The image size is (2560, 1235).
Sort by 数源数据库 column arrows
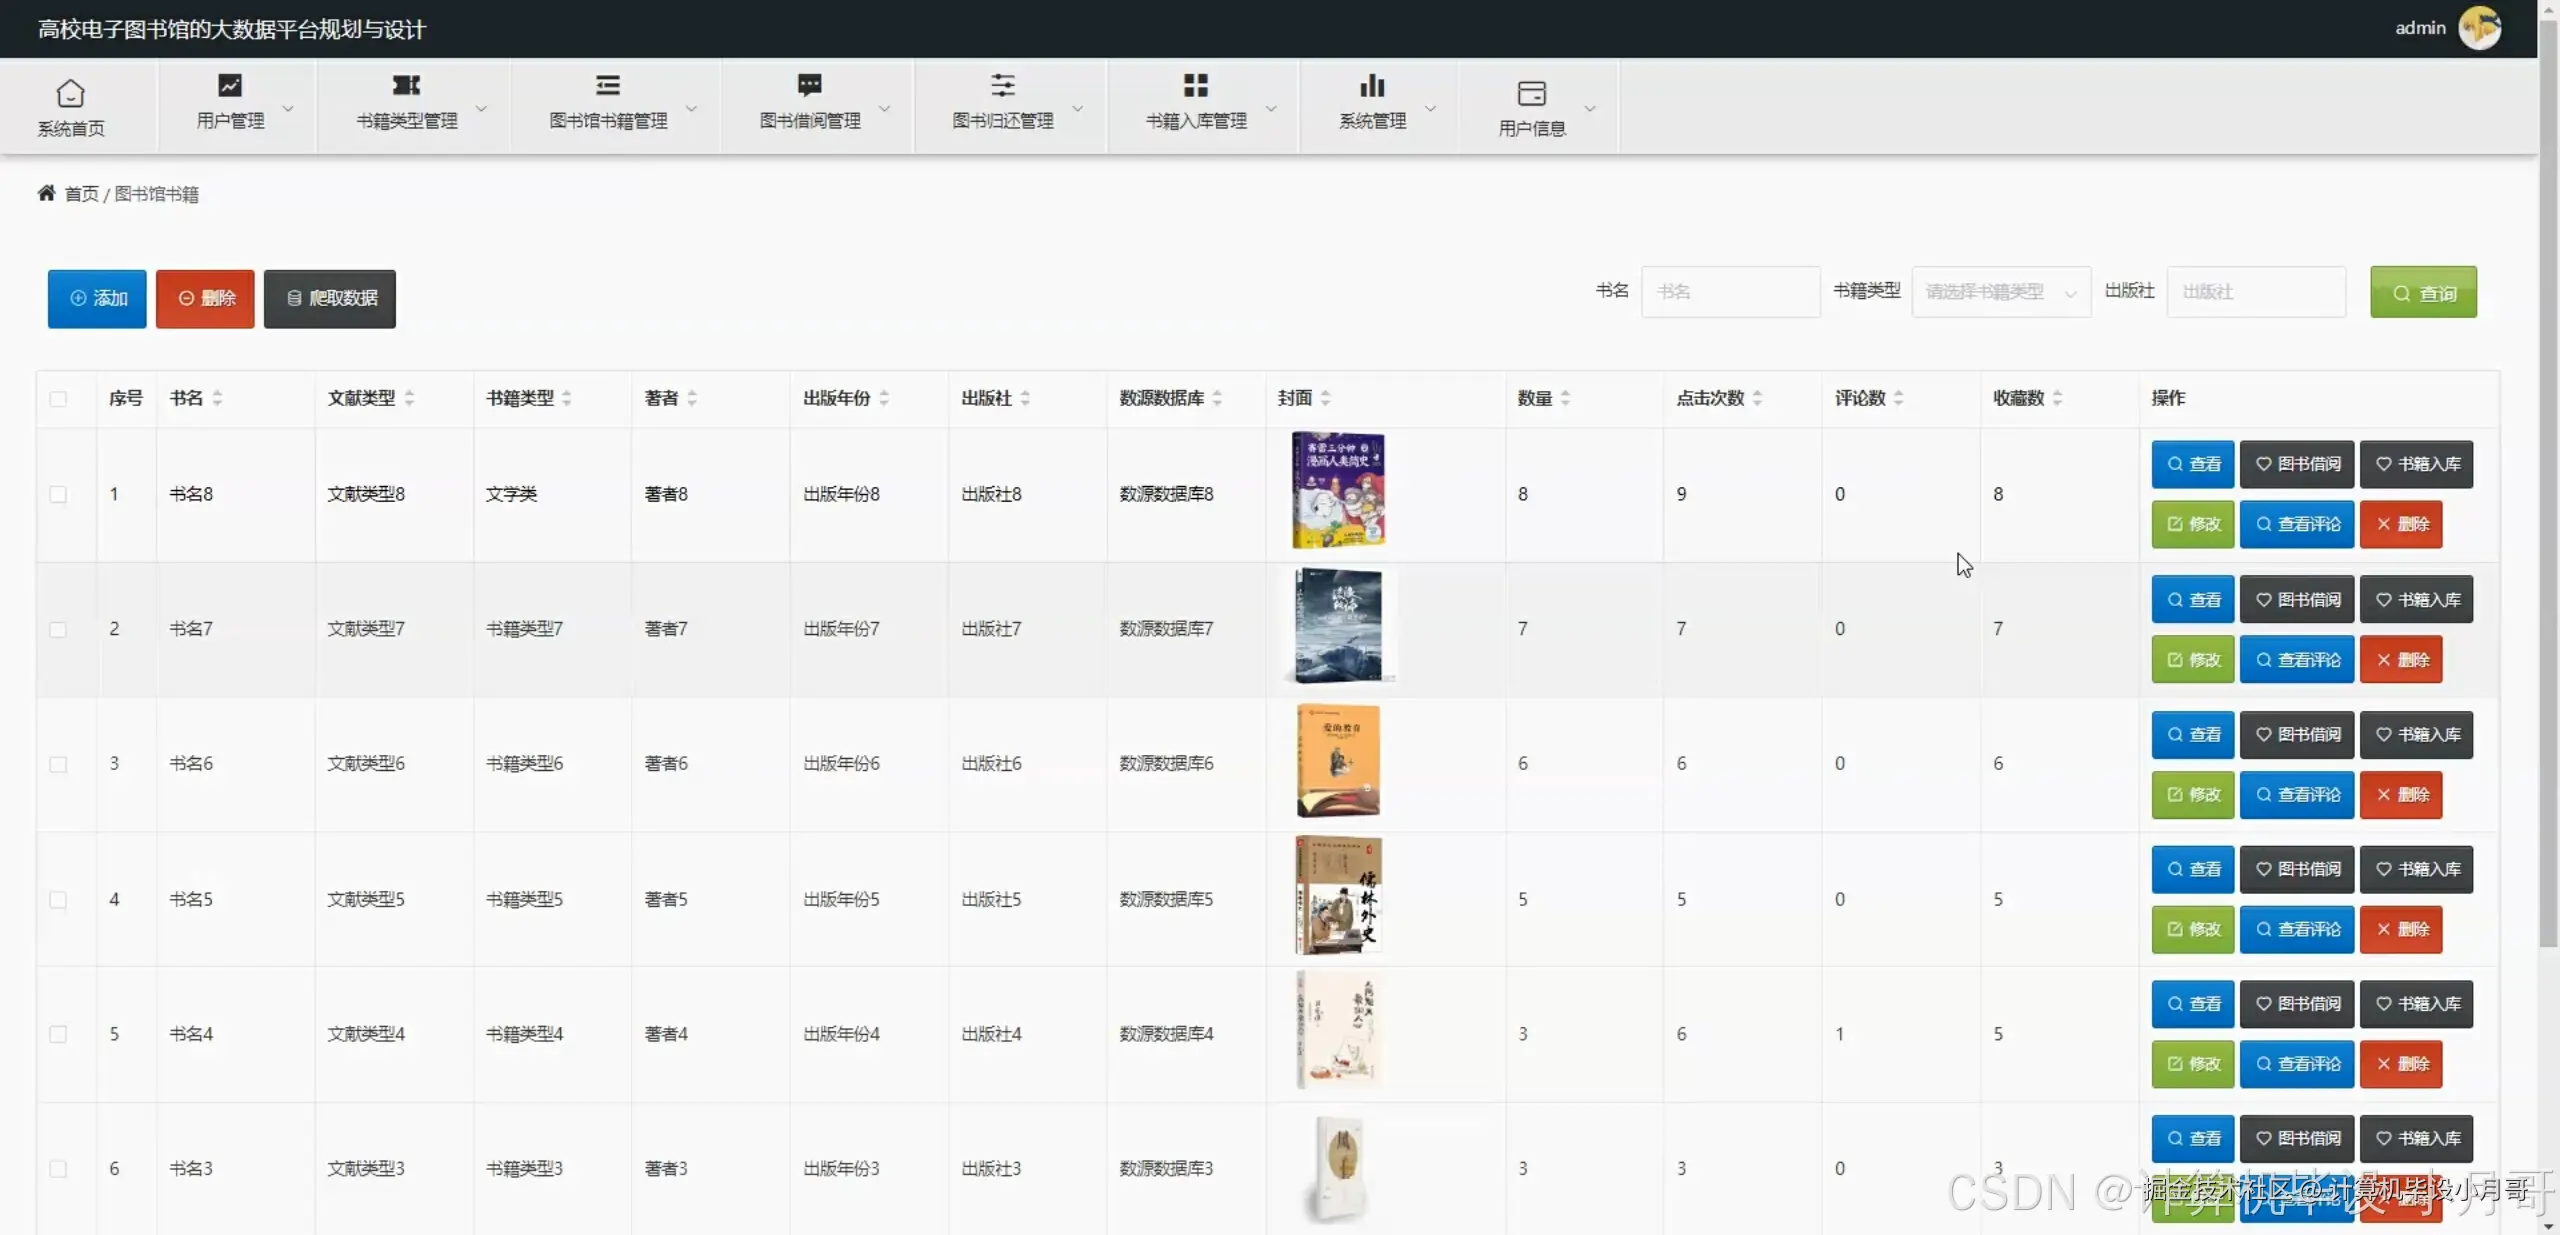click(1217, 398)
